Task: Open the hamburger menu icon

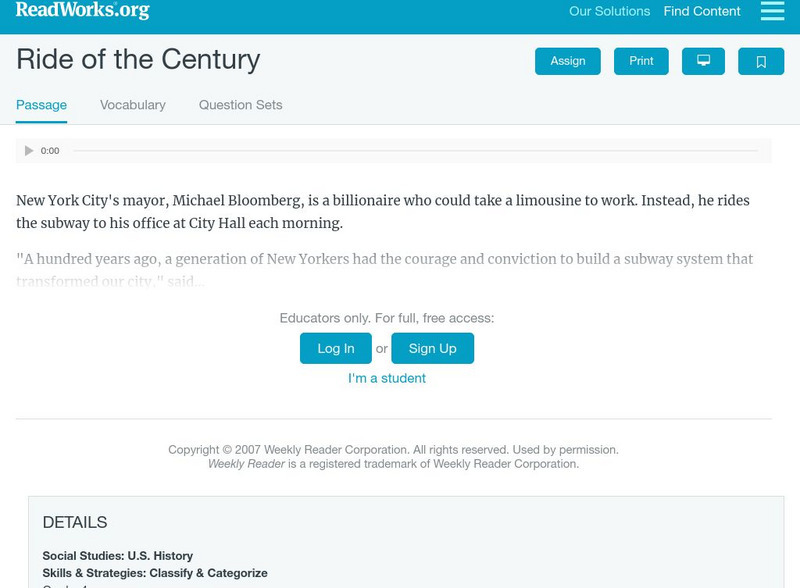Action: 772,11
